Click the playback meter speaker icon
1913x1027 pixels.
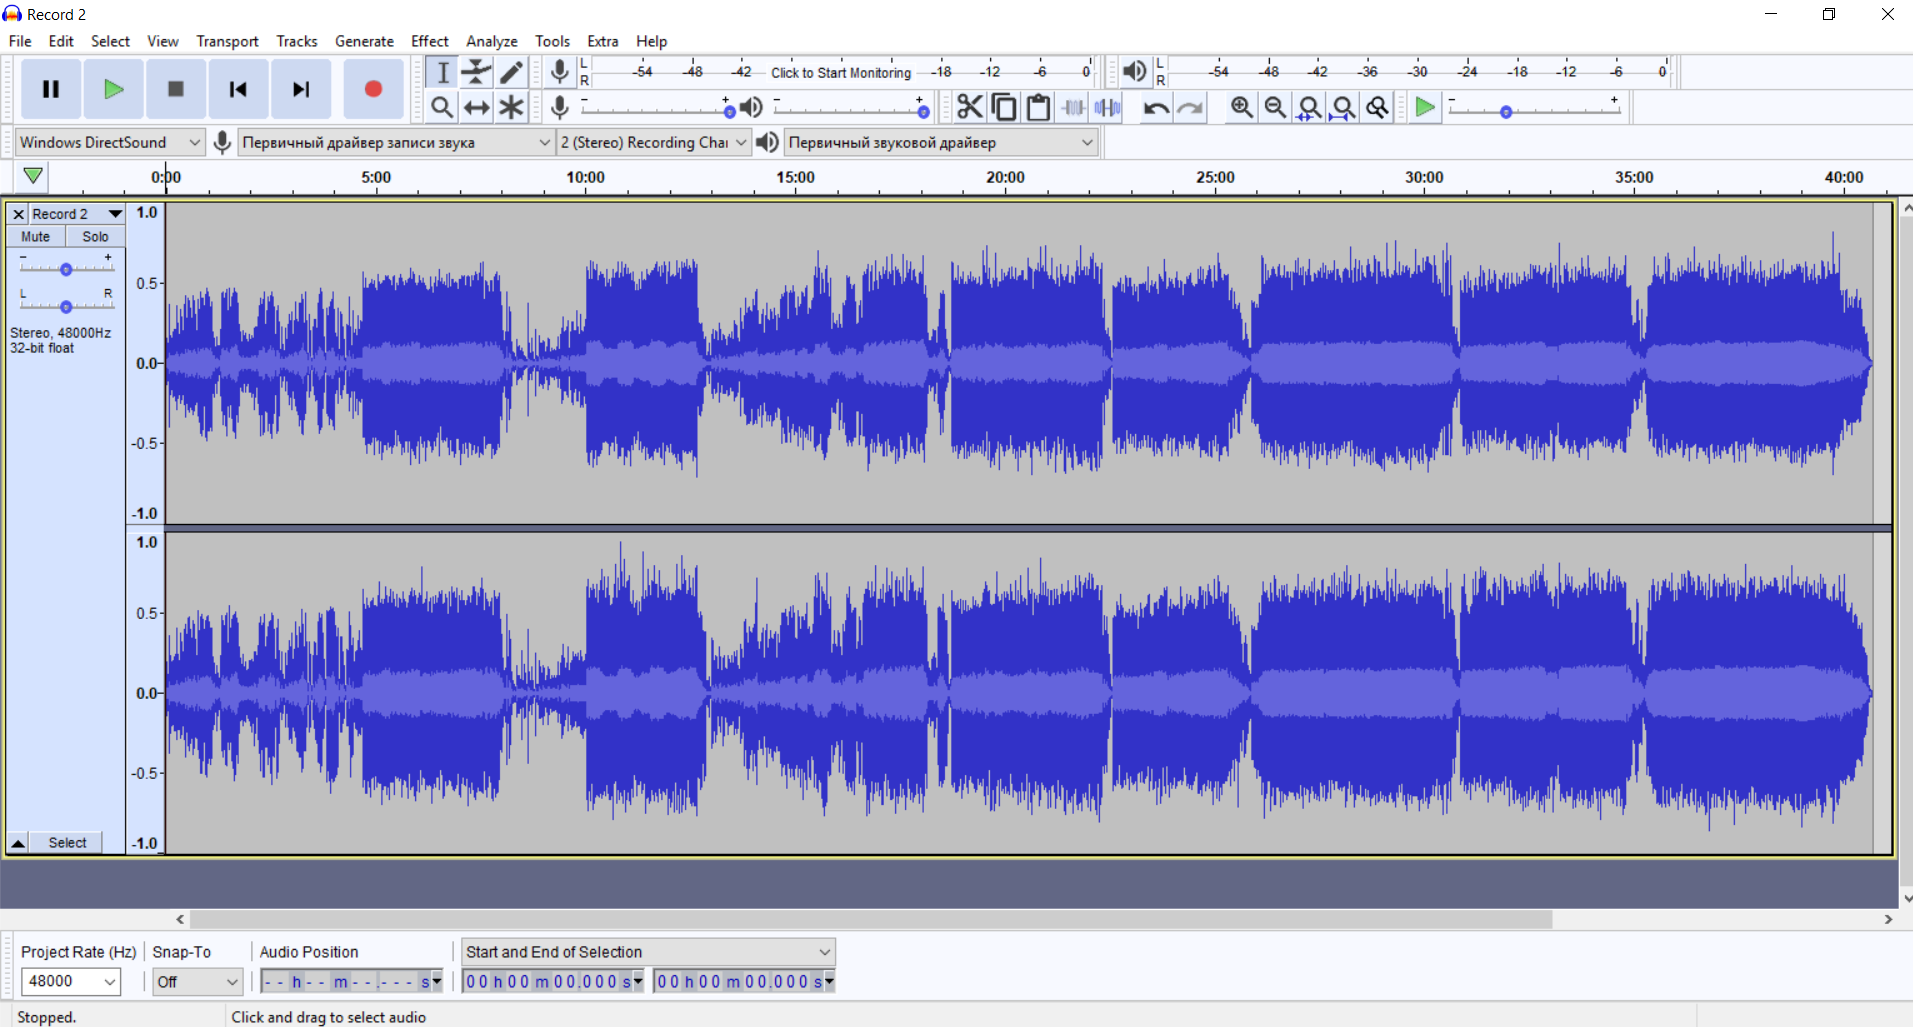click(1134, 71)
